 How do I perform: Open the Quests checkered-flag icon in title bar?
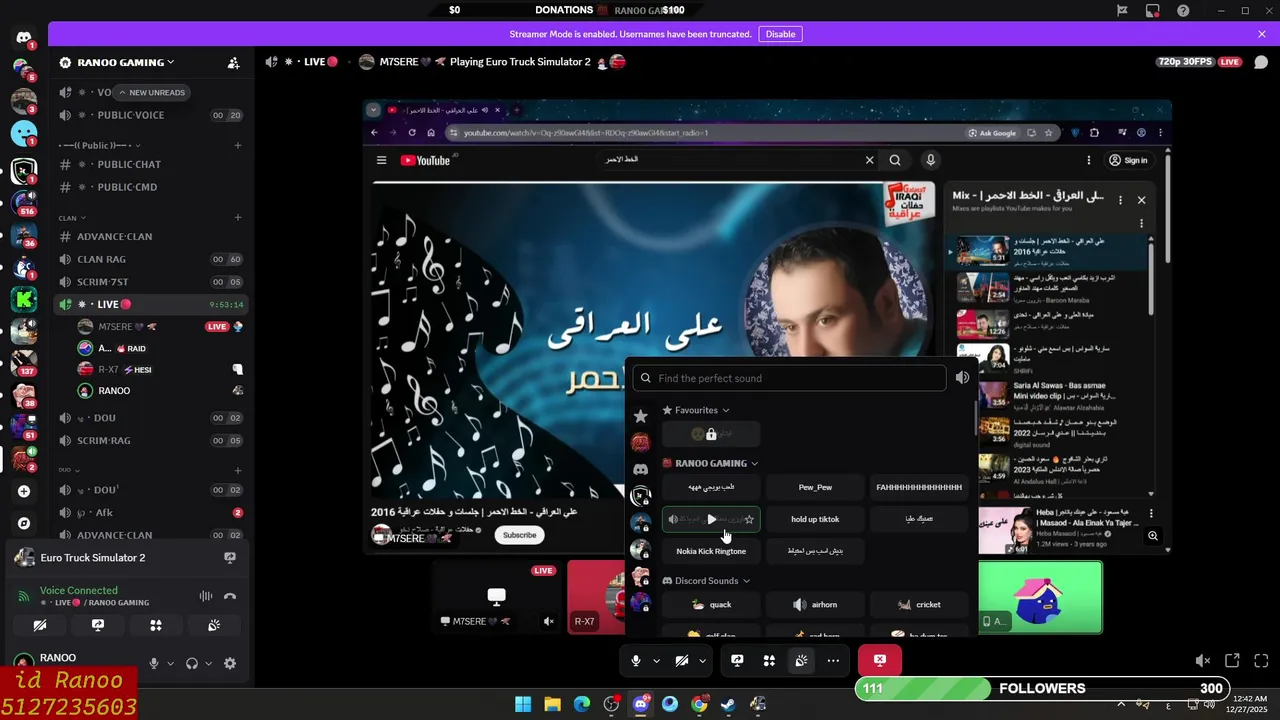[1123, 10]
